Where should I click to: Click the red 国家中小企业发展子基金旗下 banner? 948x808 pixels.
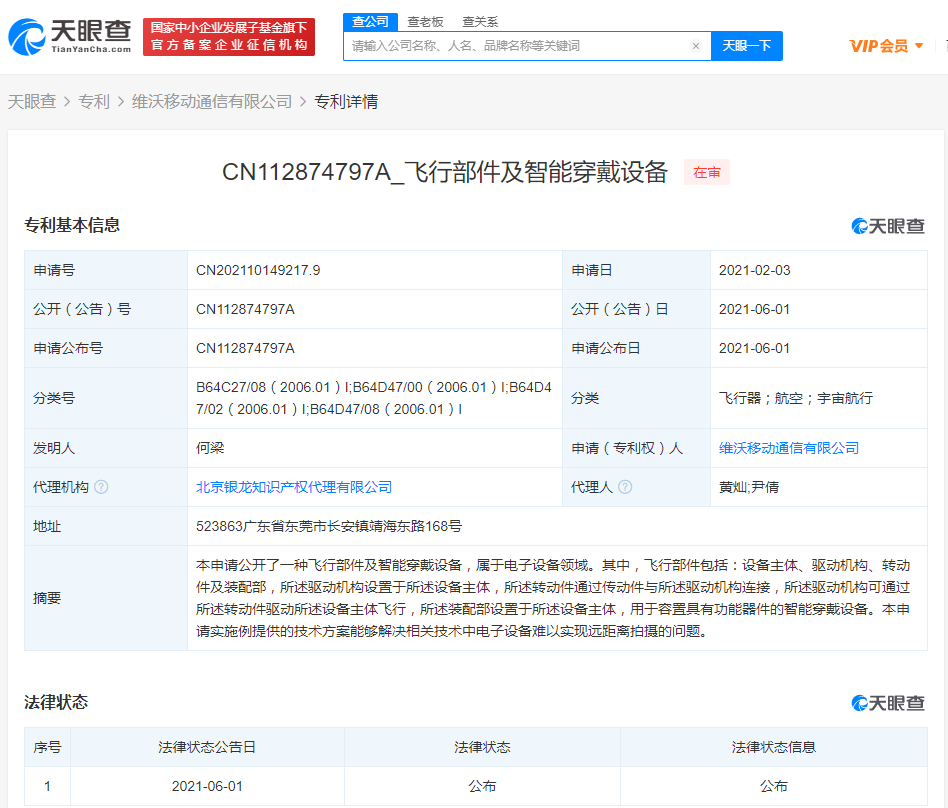click(229, 37)
